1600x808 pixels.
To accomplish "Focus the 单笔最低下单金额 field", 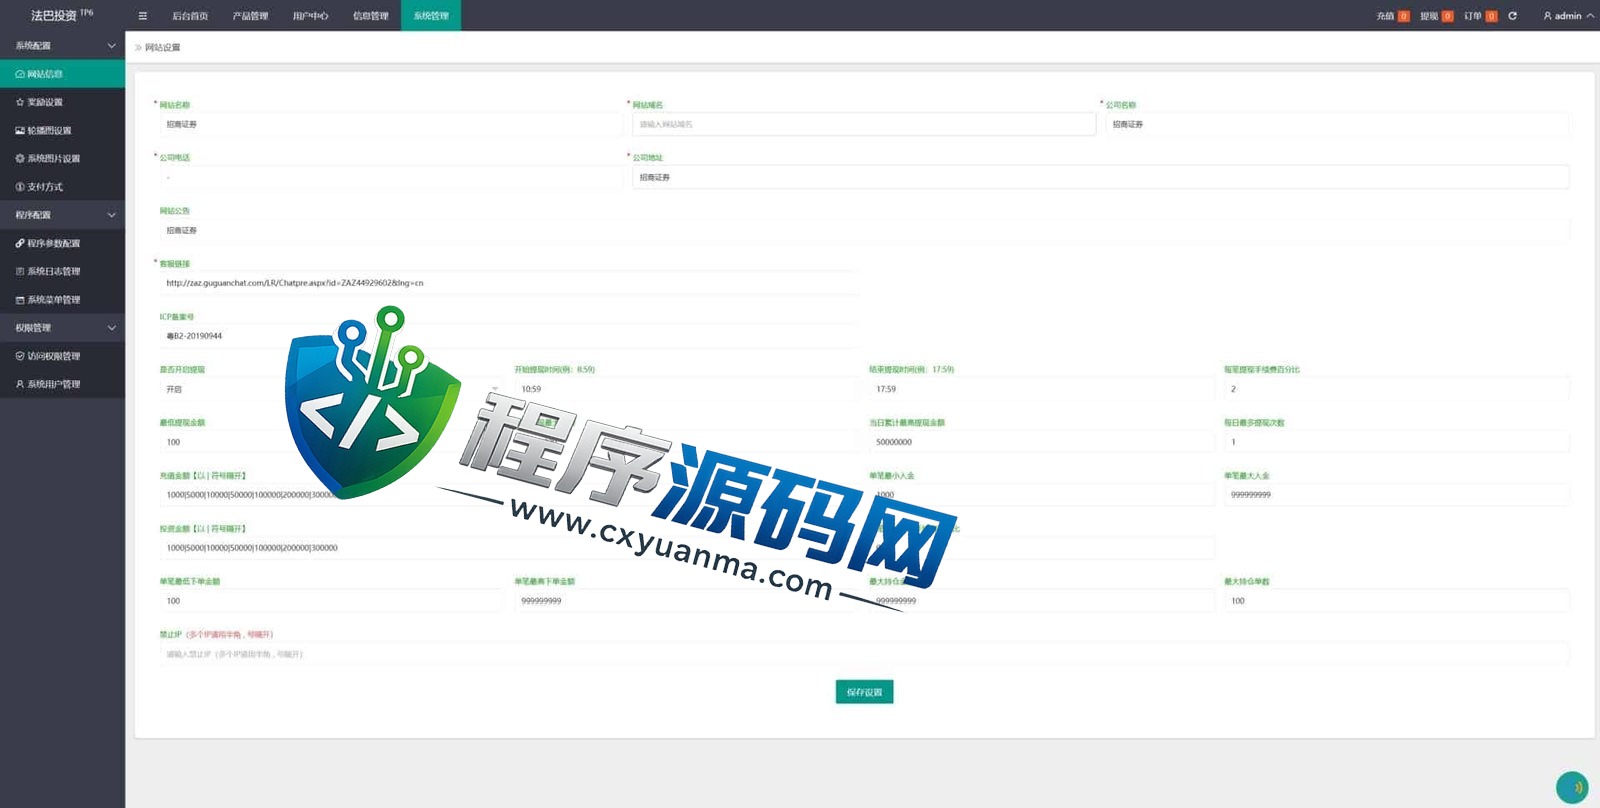I will [x=331, y=601].
